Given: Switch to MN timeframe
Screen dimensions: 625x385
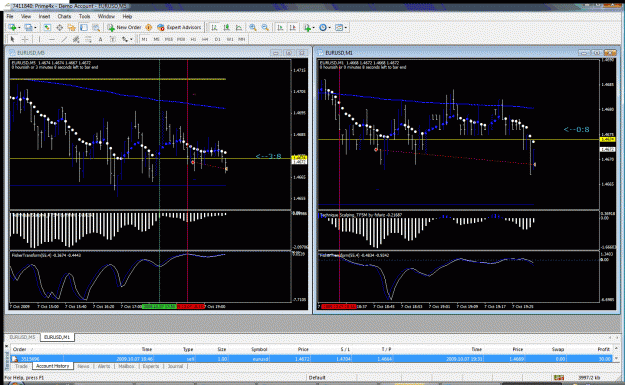Looking at the screenshot, I should click(x=242, y=39).
